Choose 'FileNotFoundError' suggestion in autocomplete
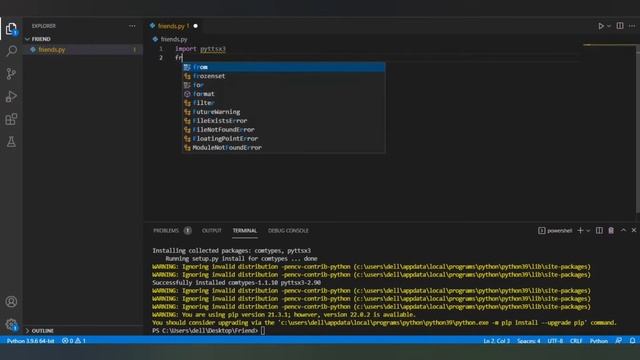Image resolution: width=640 pixels, height=360 pixels. (283, 130)
